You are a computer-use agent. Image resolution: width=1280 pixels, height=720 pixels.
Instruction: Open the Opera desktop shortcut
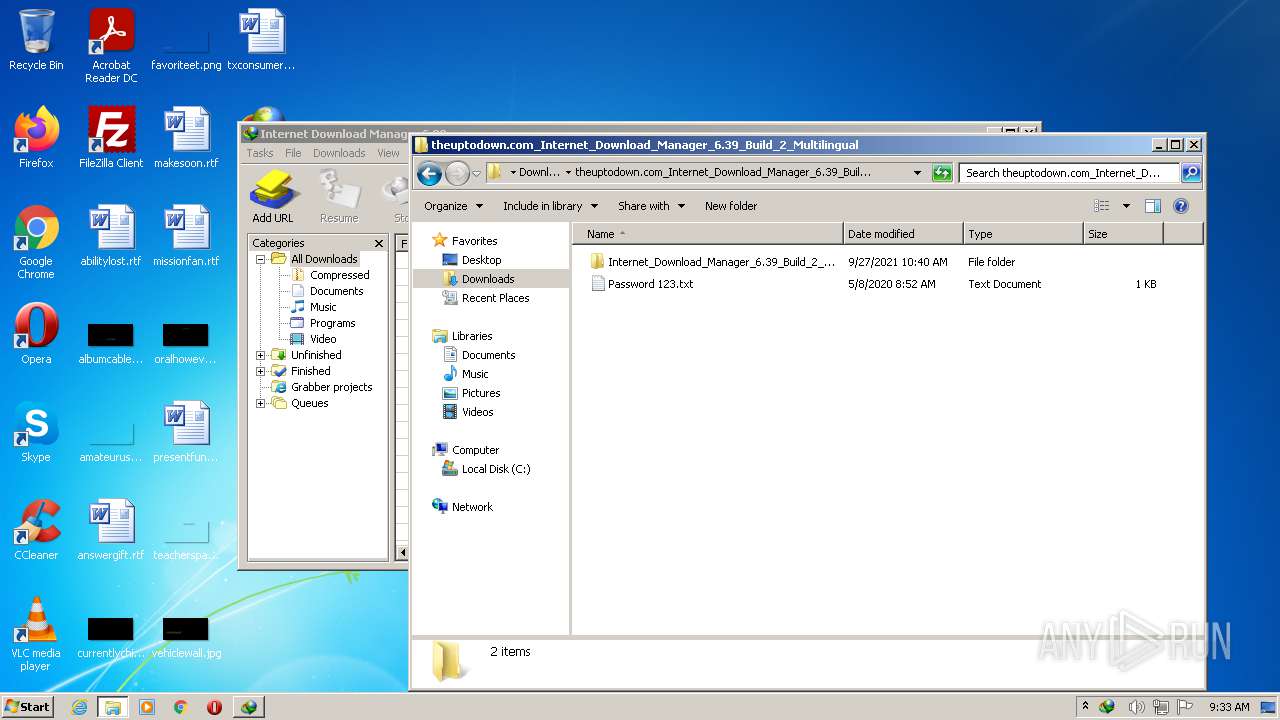tap(36, 334)
